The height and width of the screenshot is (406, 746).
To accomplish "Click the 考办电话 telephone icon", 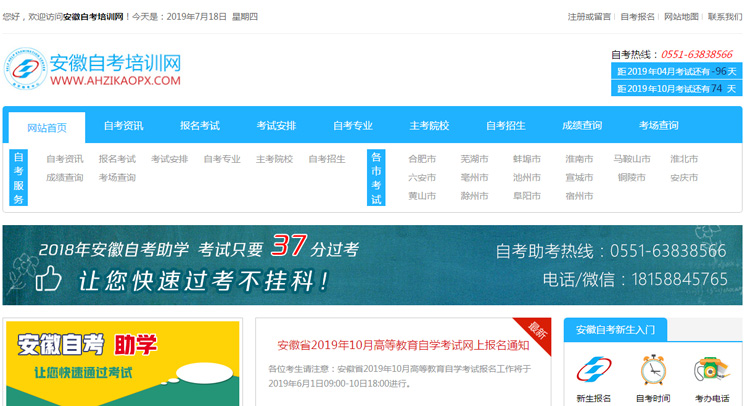I will (711, 372).
